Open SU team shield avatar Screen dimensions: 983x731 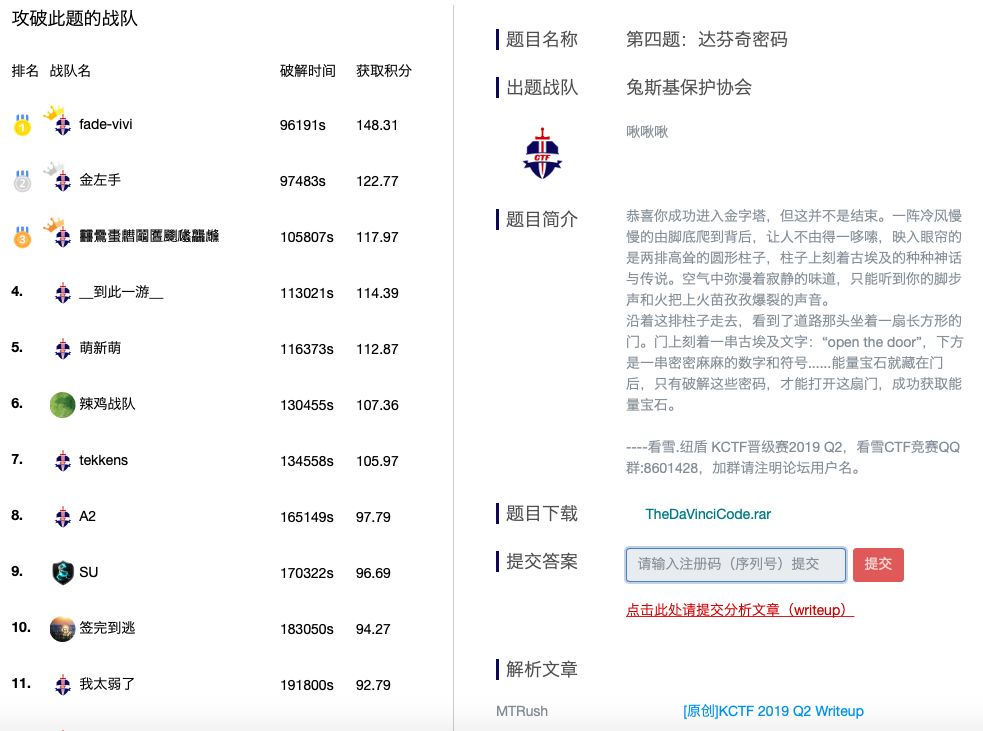(x=63, y=572)
